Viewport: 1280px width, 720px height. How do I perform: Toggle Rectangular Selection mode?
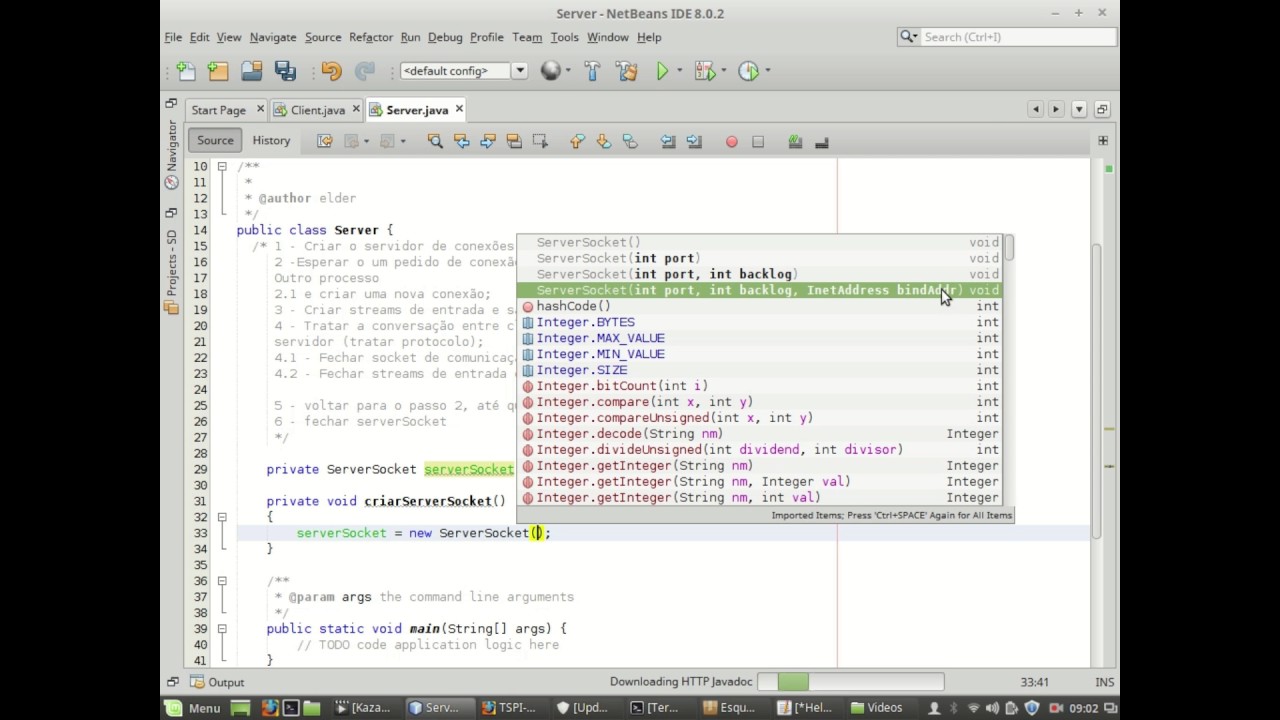[540, 142]
